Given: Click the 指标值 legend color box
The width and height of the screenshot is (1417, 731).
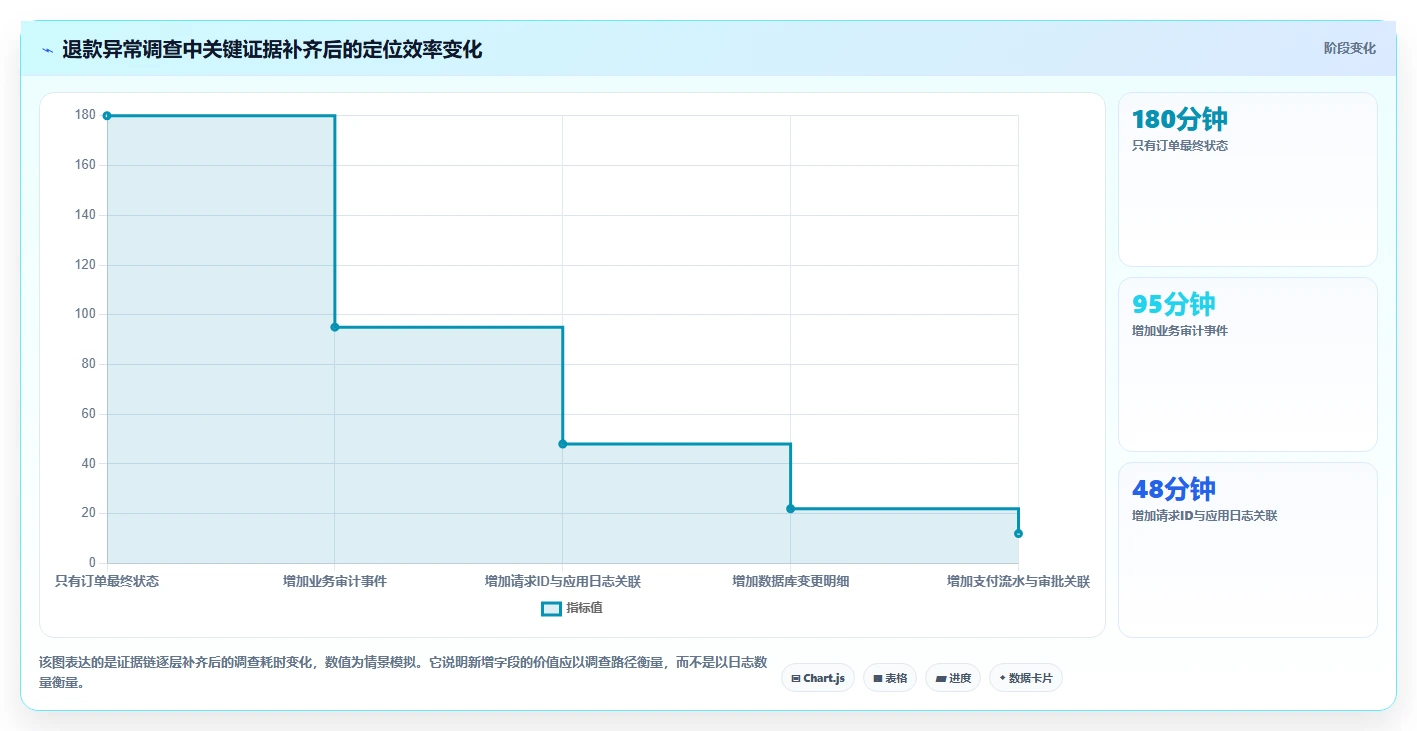Looking at the screenshot, I should tap(551, 608).
